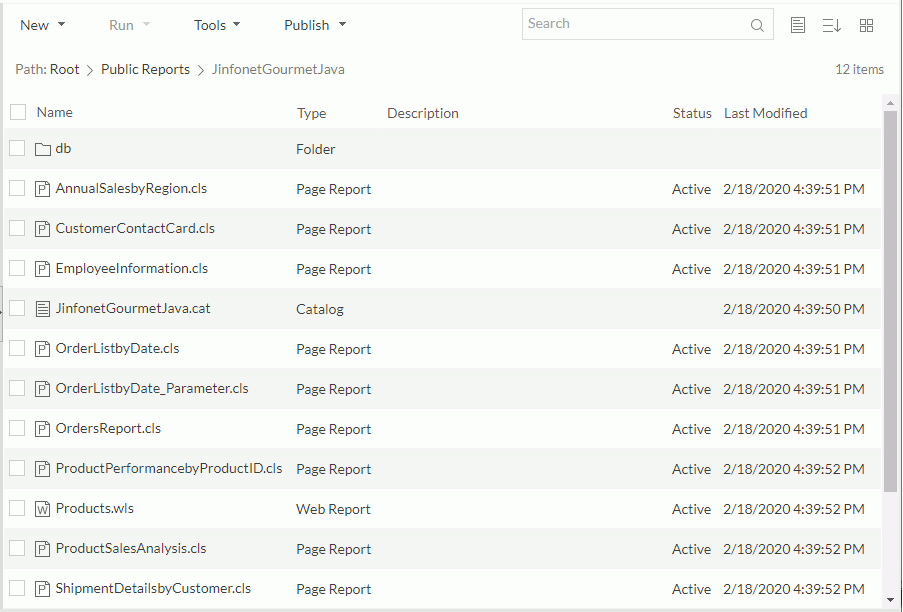Expand the Tools dropdown
The height and width of the screenshot is (612, 903).
click(217, 24)
